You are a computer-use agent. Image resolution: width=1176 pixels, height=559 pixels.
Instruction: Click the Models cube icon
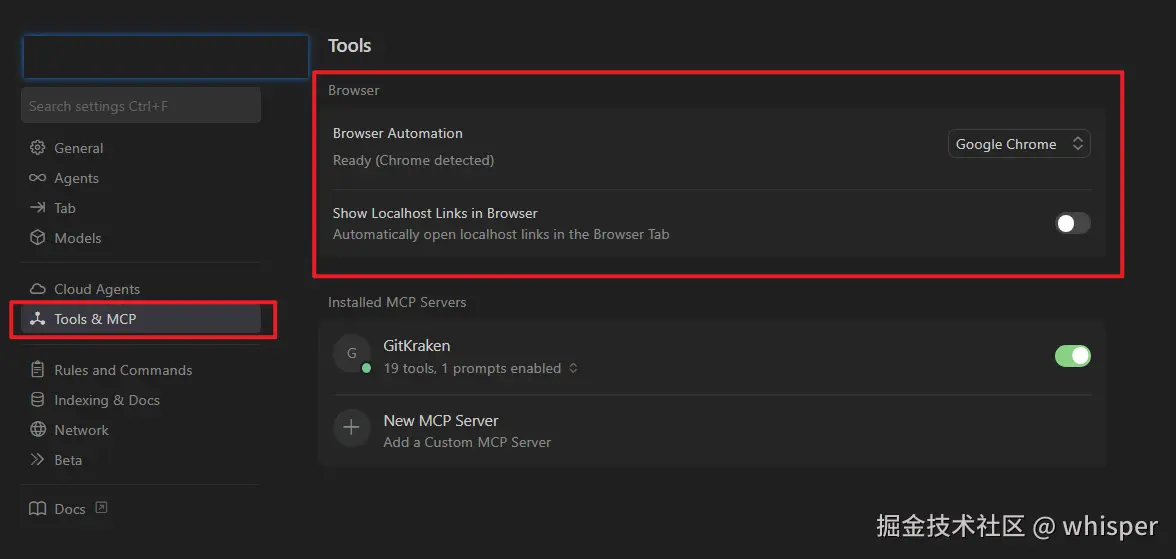tap(38, 238)
